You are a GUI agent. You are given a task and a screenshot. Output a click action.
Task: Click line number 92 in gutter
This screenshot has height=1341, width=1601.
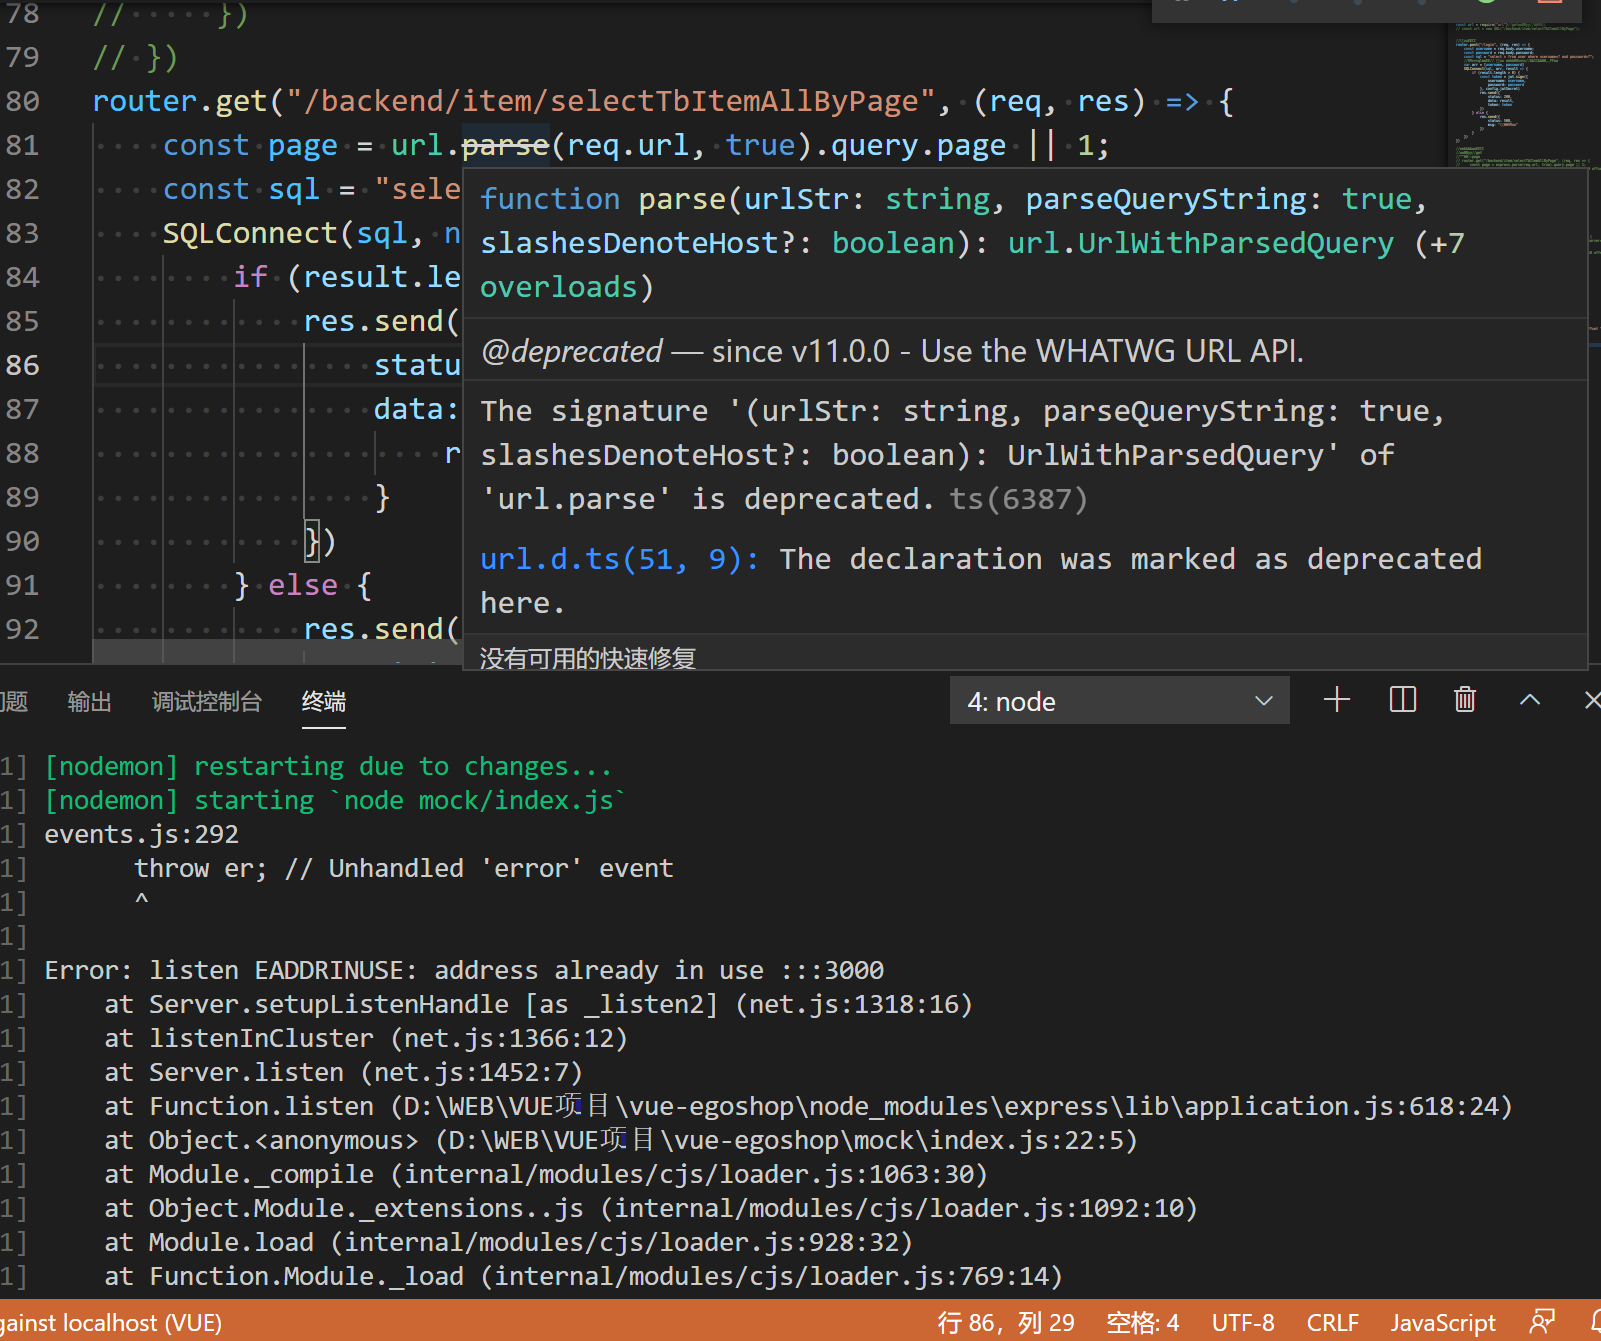pyautogui.click(x=22, y=629)
